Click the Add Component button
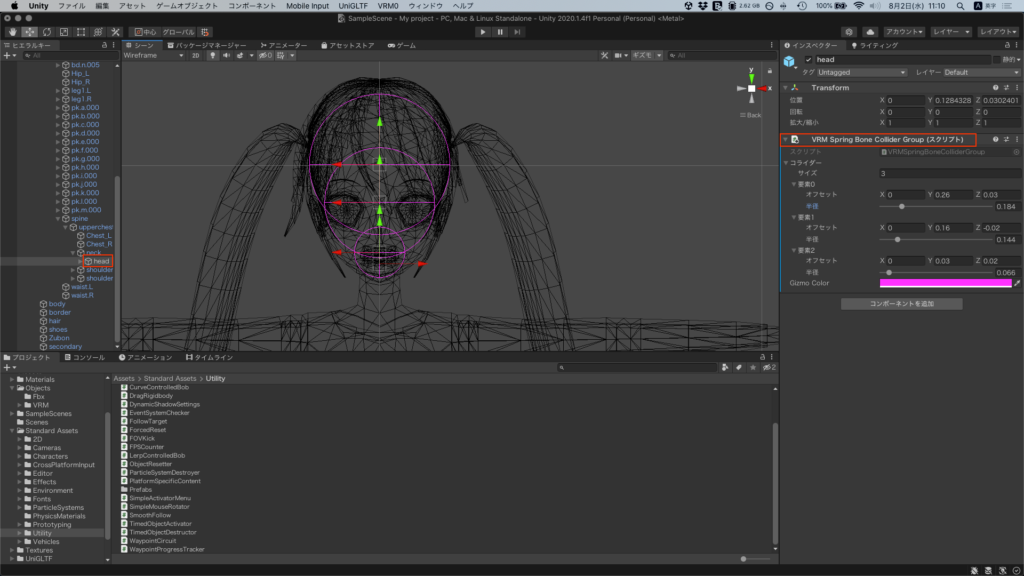The width and height of the screenshot is (1024, 576). (901, 303)
